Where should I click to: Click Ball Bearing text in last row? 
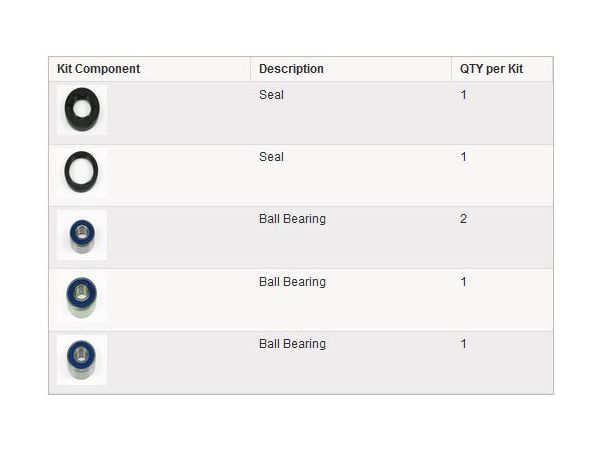point(292,344)
